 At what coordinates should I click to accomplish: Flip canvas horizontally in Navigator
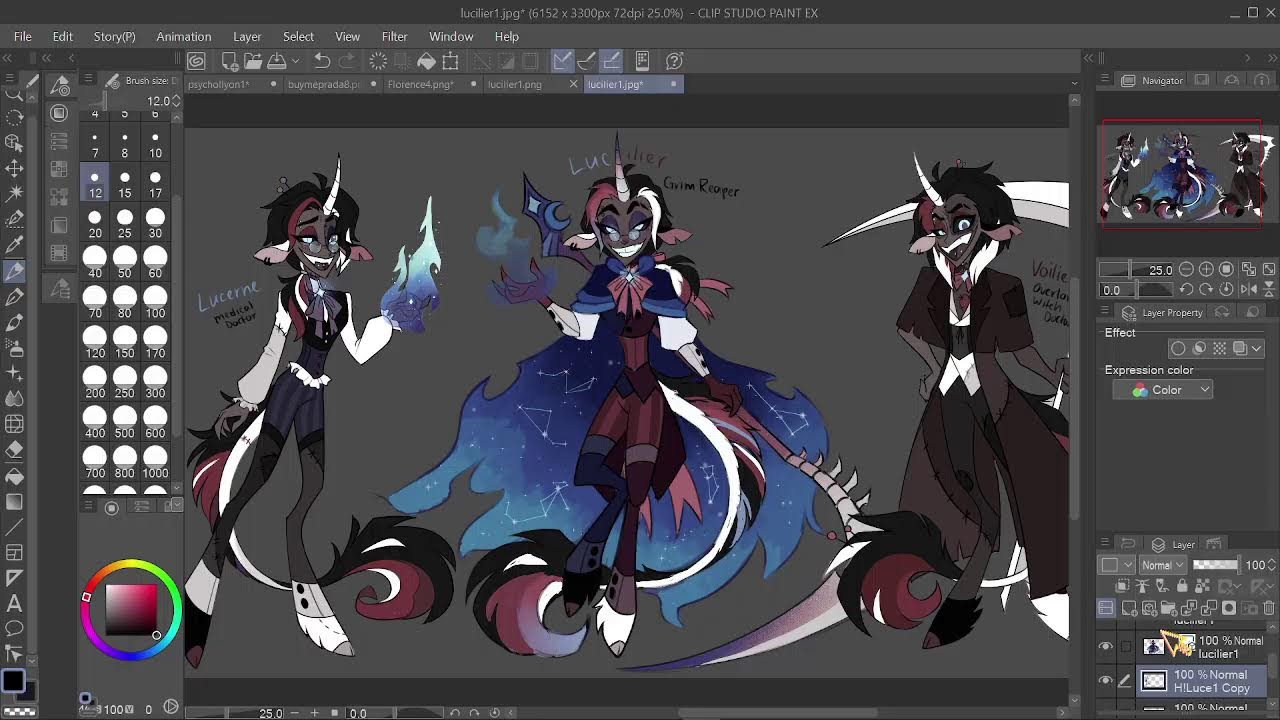coord(1249,289)
